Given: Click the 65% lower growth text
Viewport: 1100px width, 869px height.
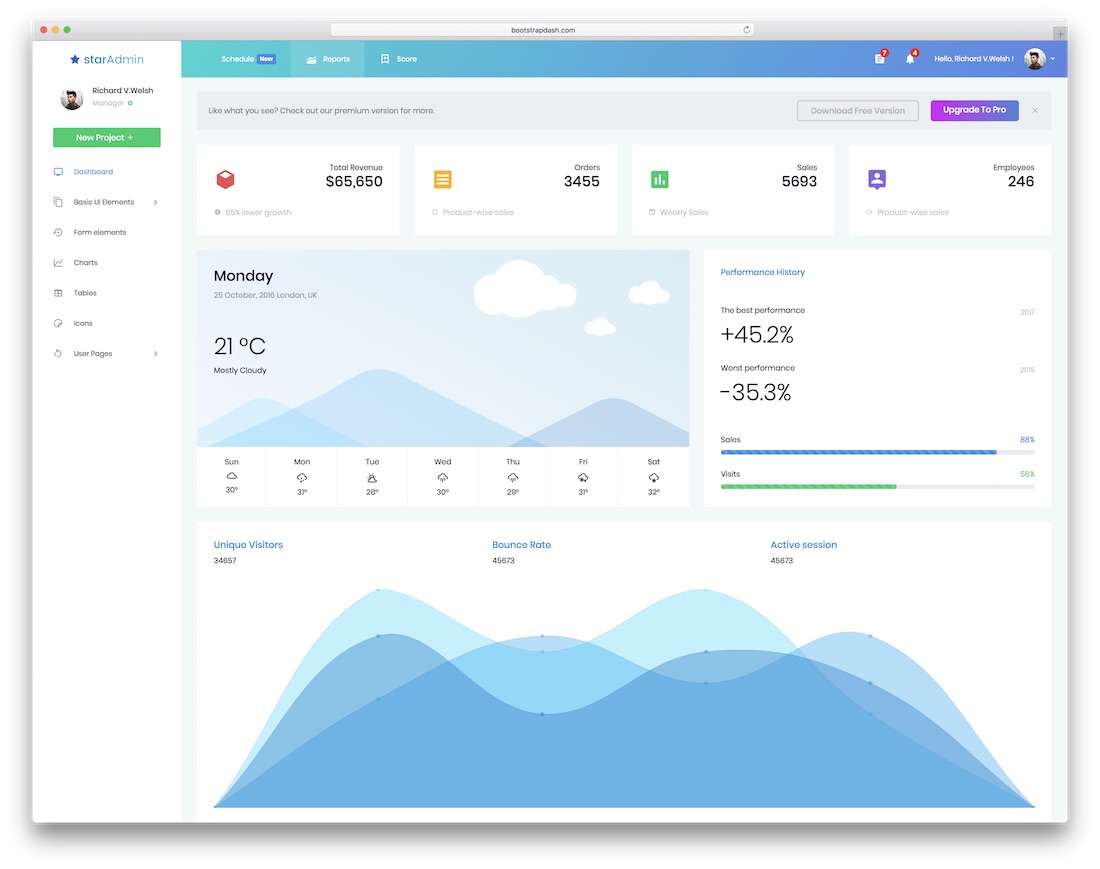Looking at the screenshot, I should point(258,213).
